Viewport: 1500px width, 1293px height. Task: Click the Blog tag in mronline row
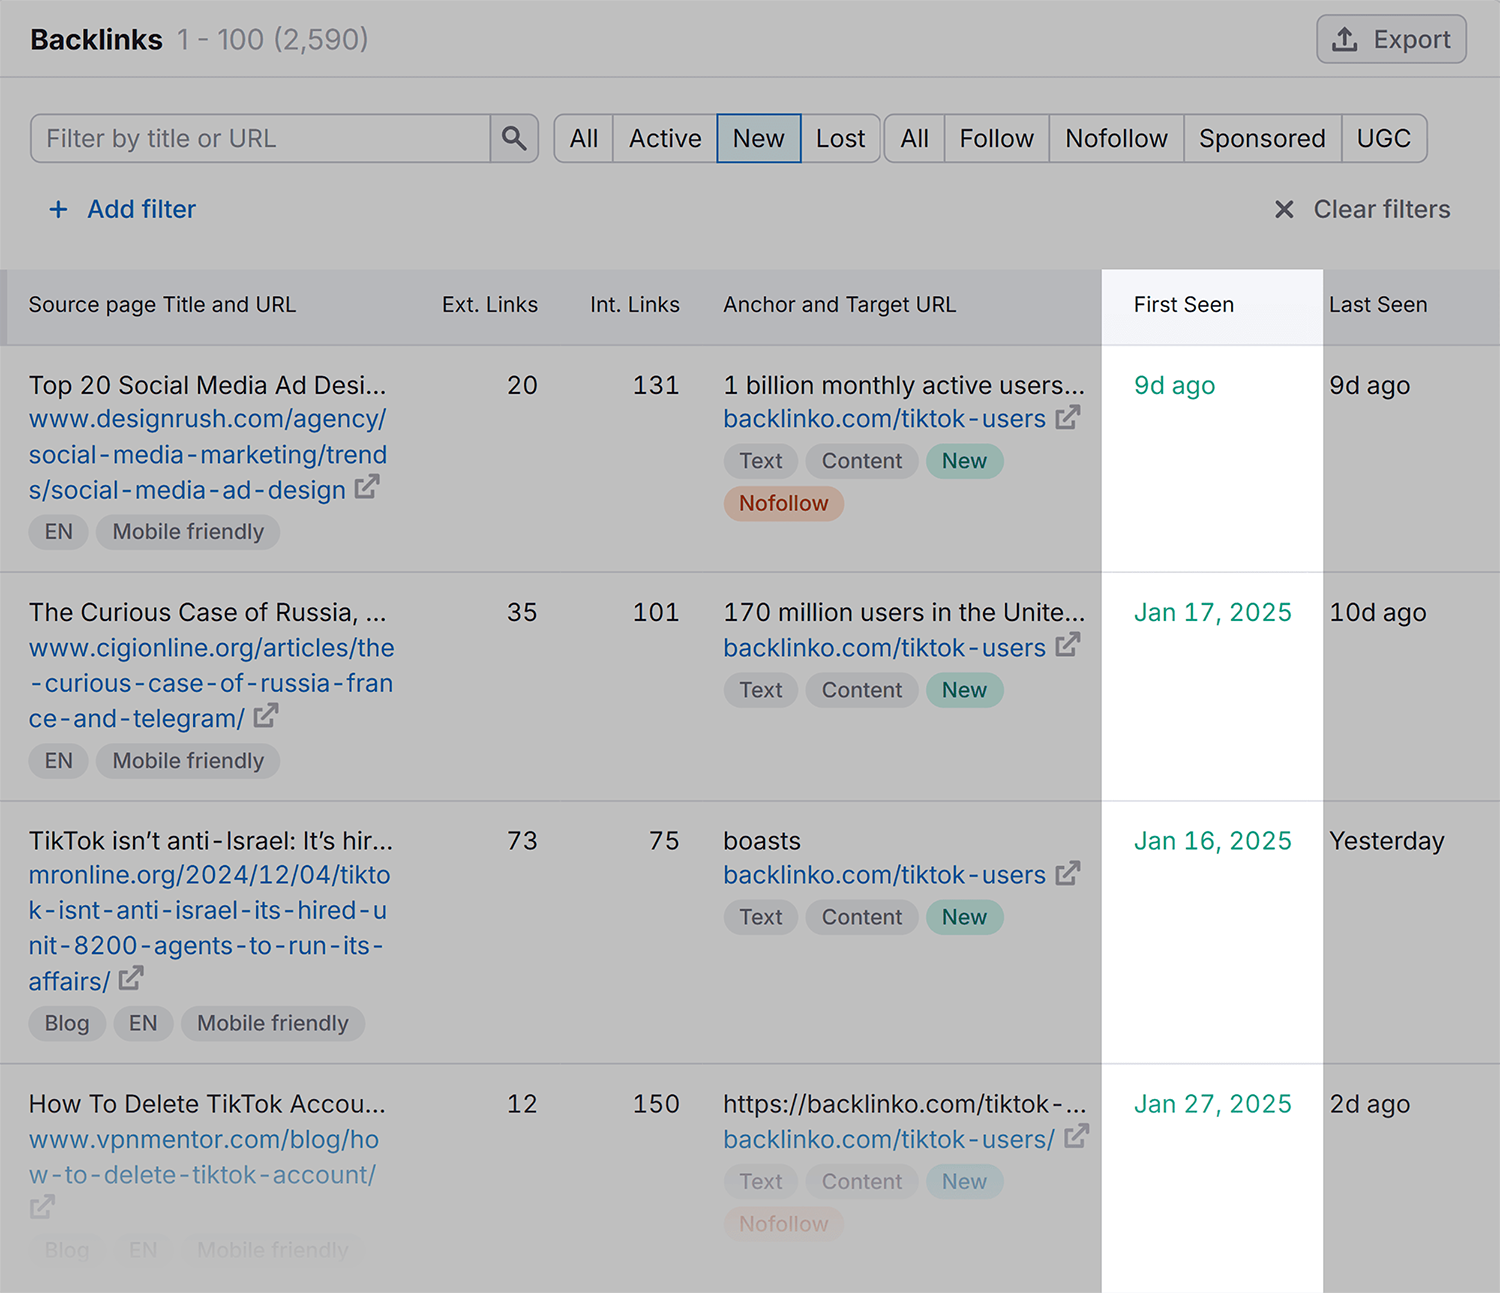click(67, 1023)
